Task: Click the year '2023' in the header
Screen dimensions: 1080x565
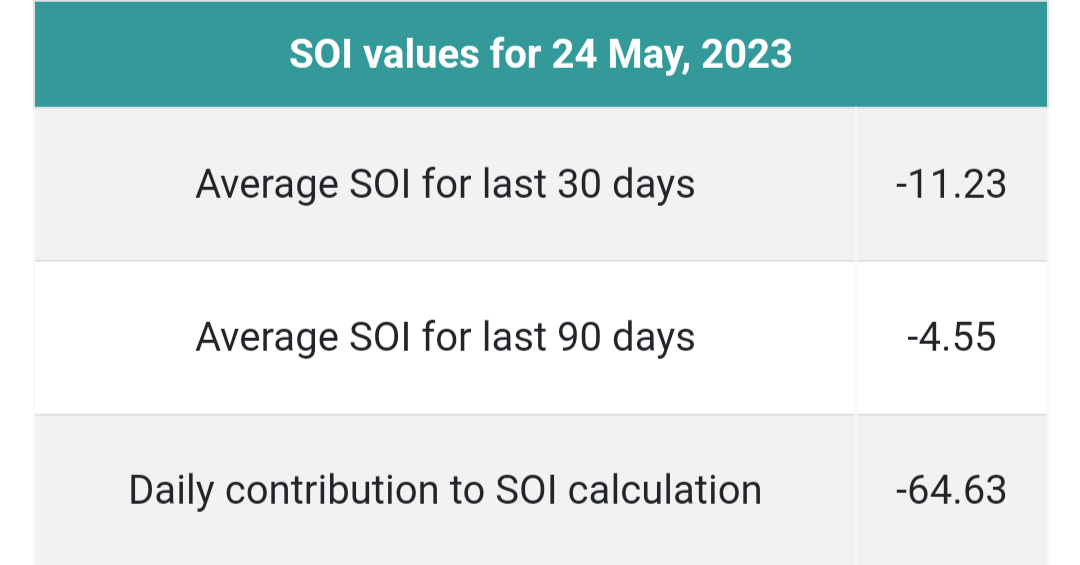Action: 747,54
